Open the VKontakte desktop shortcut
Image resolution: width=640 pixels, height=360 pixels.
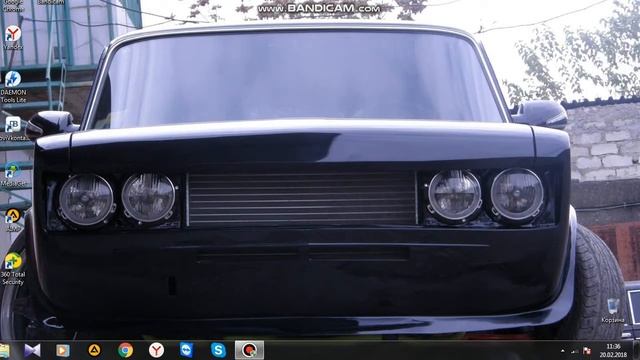(x=13, y=129)
